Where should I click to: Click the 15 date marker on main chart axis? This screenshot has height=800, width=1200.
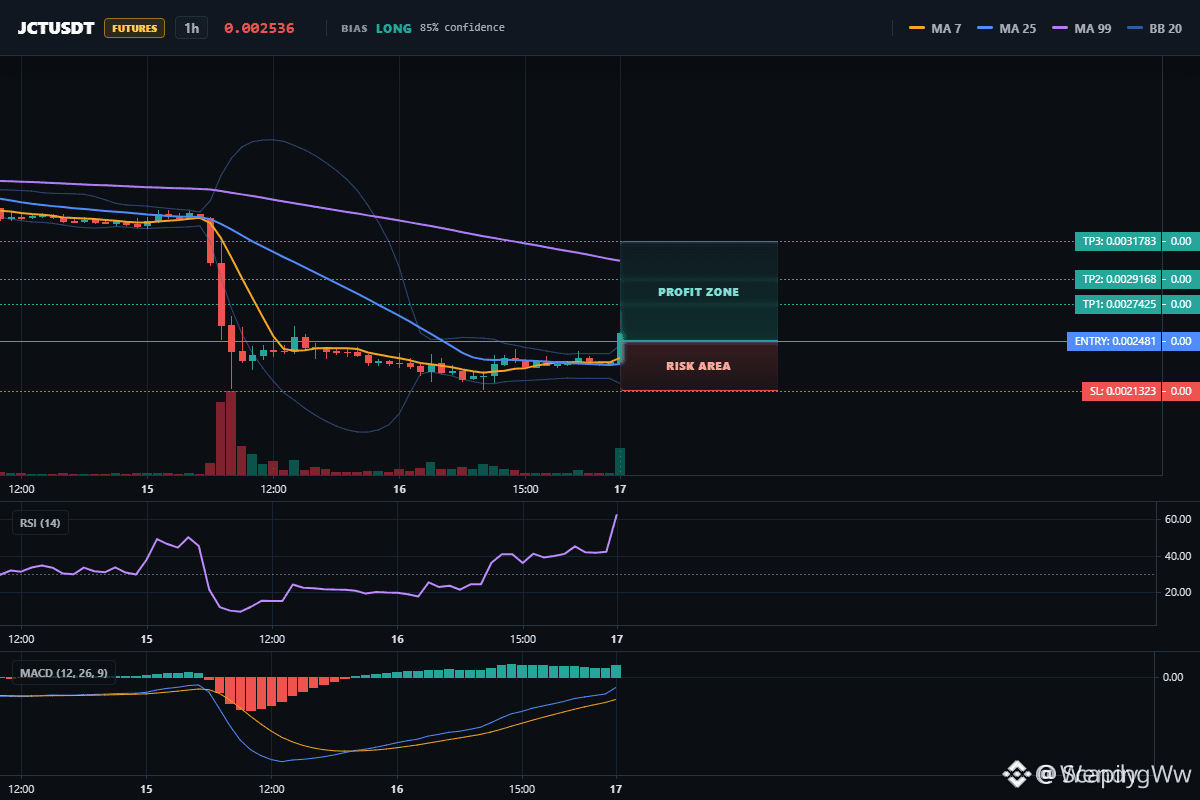pyautogui.click(x=147, y=489)
